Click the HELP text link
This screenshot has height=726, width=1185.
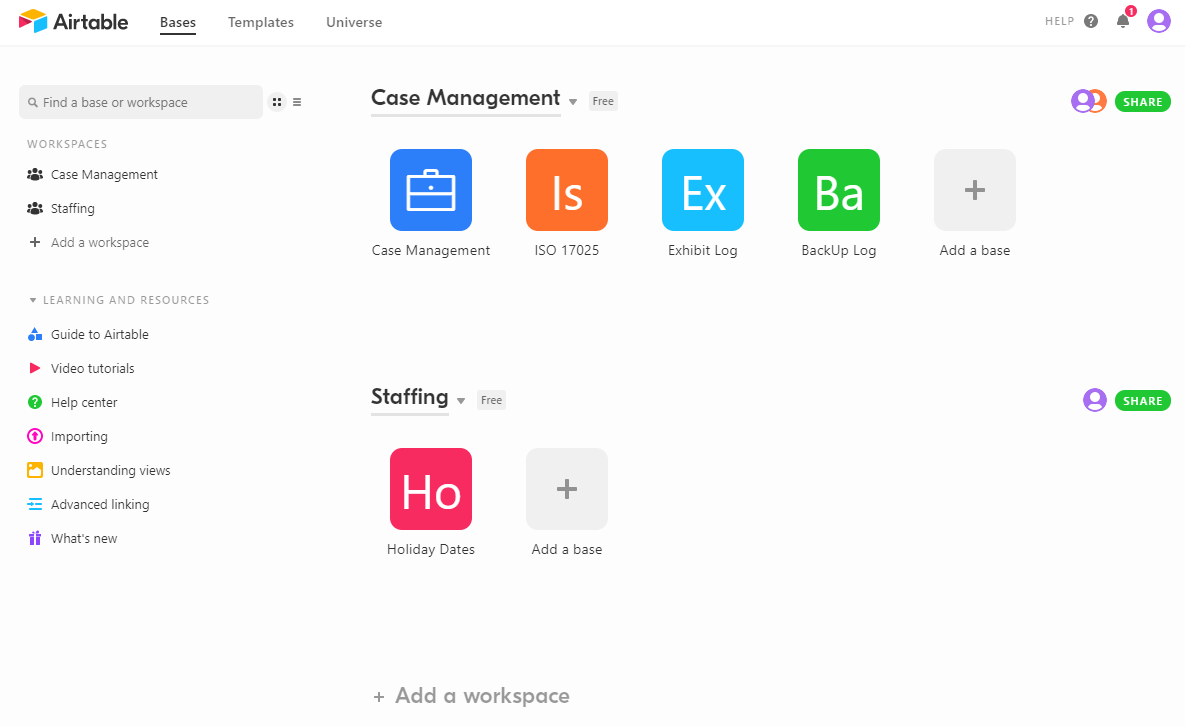coord(1060,21)
